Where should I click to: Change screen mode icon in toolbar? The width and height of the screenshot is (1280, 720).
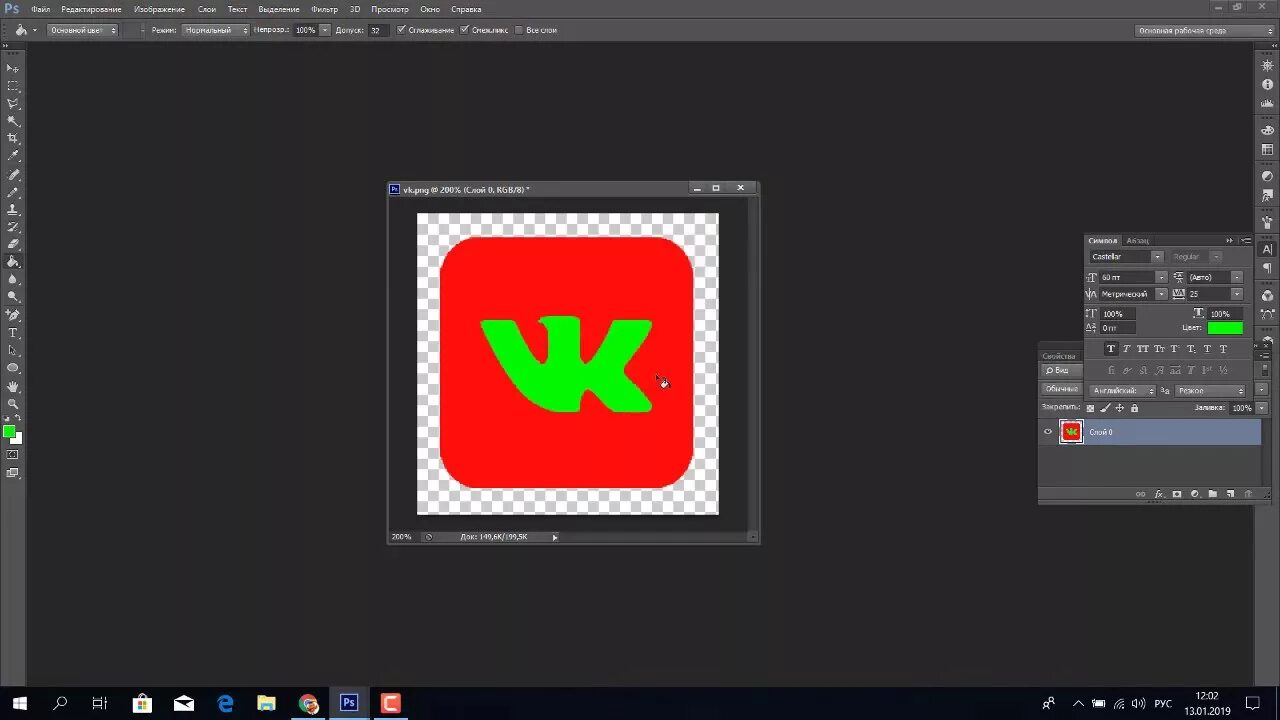coord(13,473)
